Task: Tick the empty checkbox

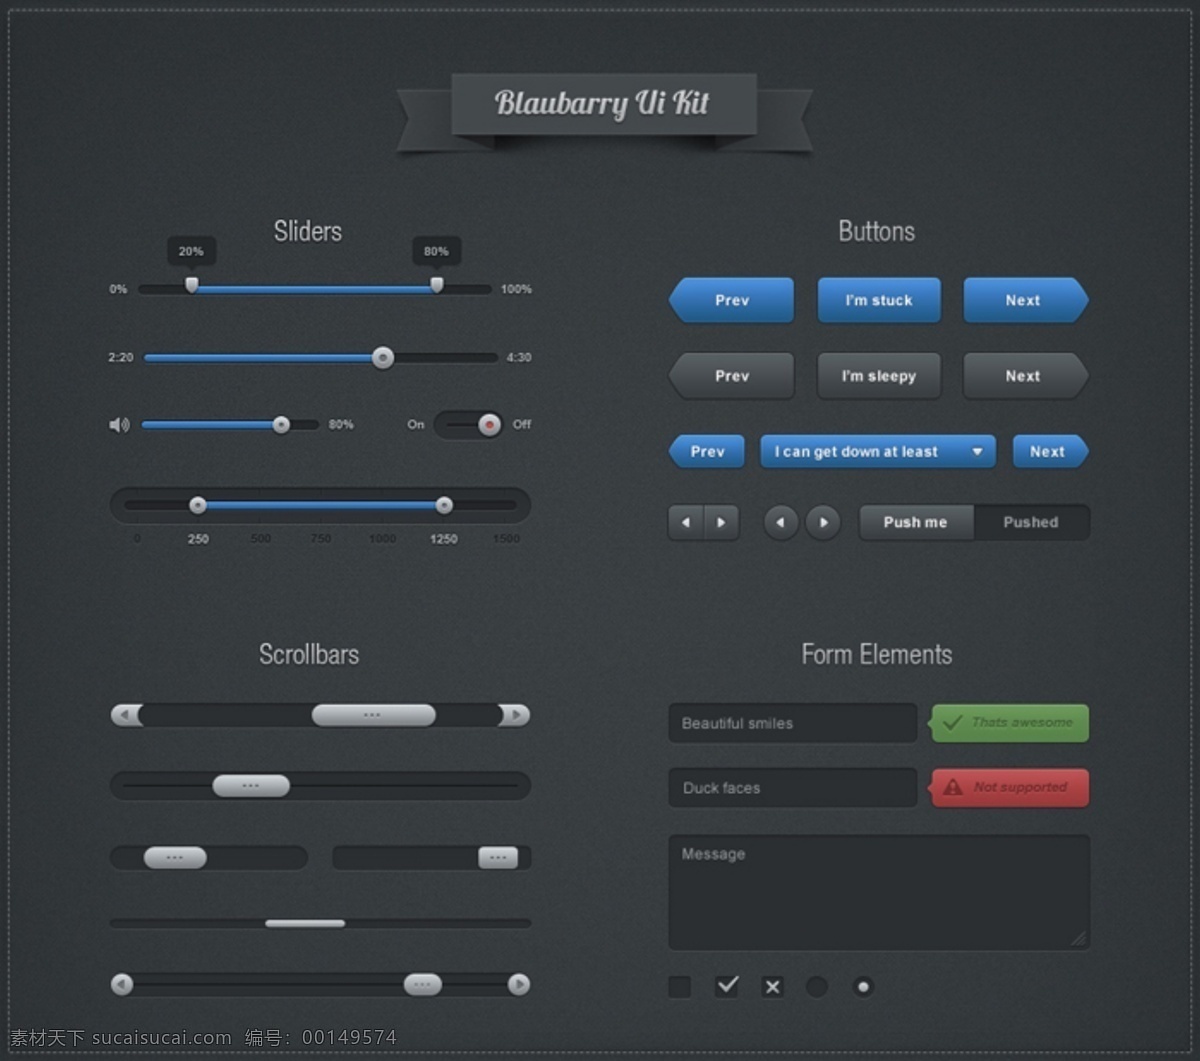Action: [680, 987]
